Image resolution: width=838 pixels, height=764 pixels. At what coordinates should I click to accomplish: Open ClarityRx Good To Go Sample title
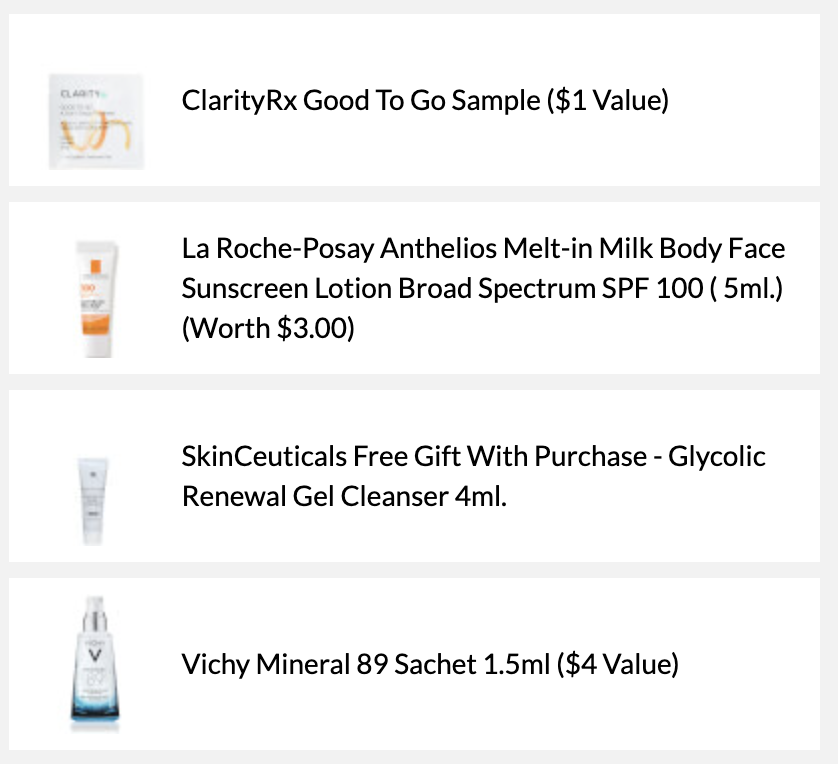[425, 100]
